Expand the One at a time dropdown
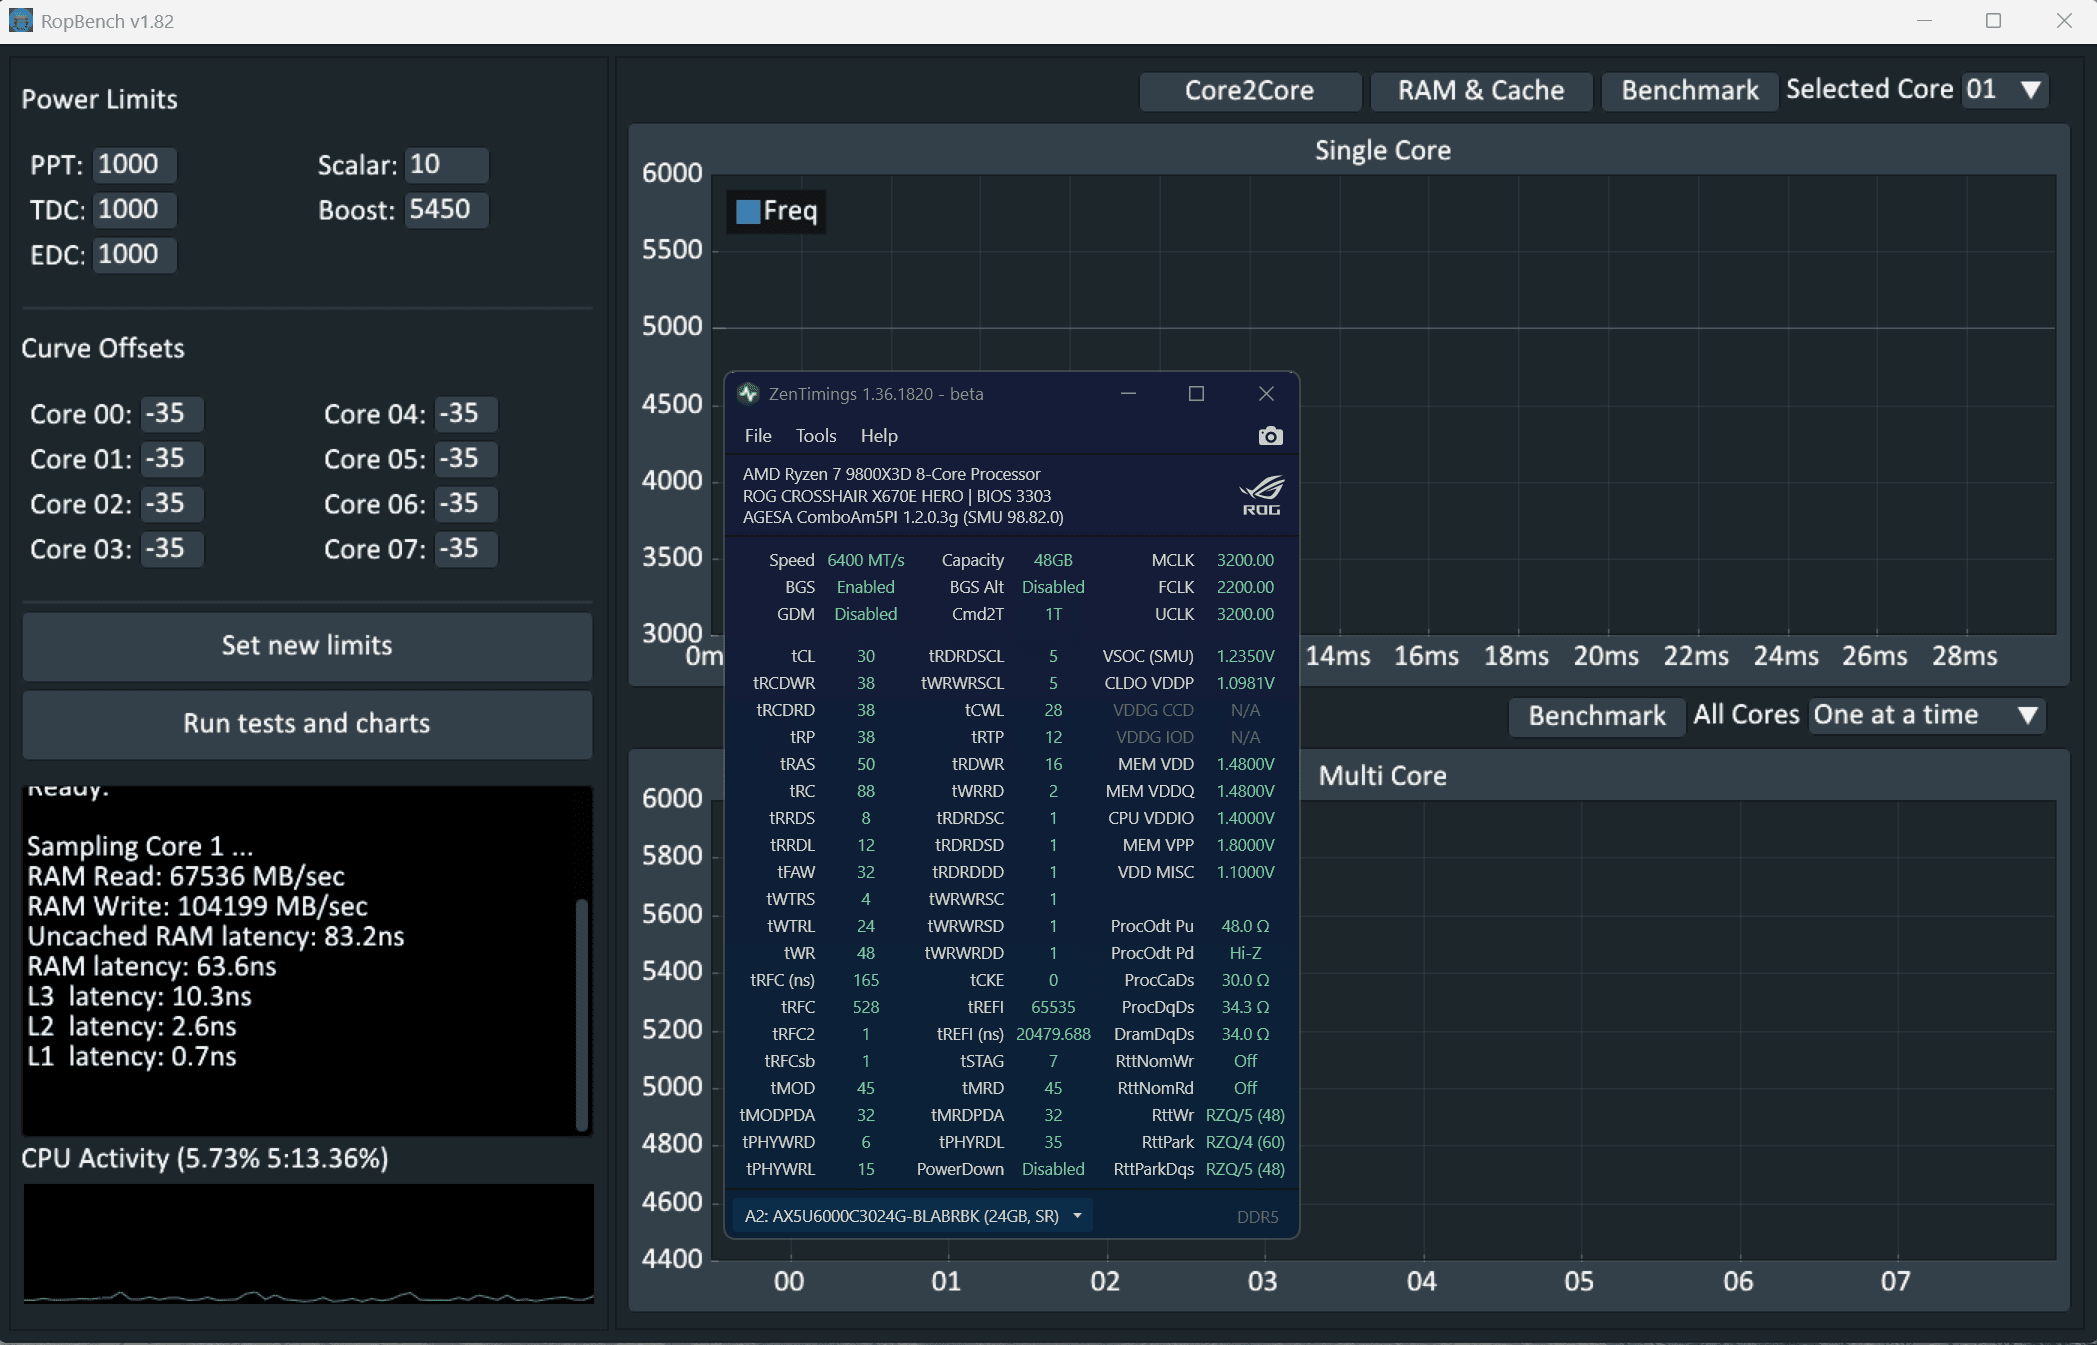 [1925, 716]
